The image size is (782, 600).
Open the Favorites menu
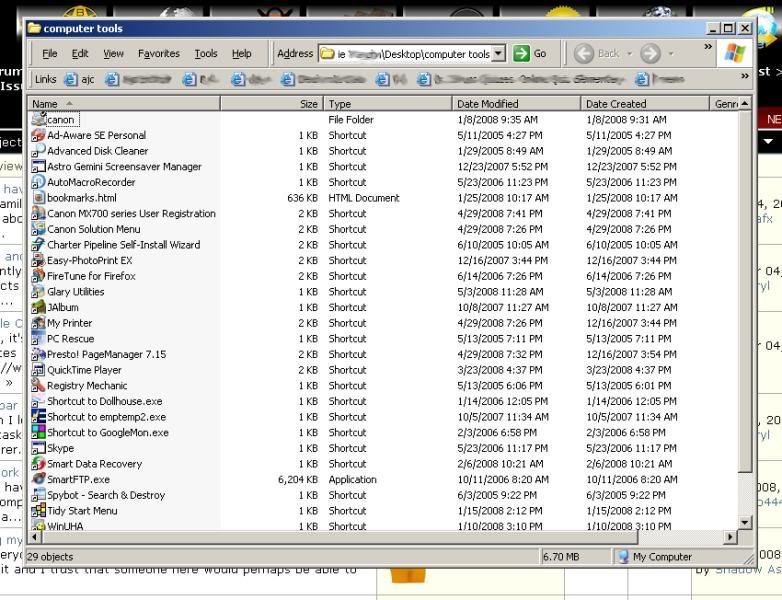pyautogui.click(x=159, y=53)
